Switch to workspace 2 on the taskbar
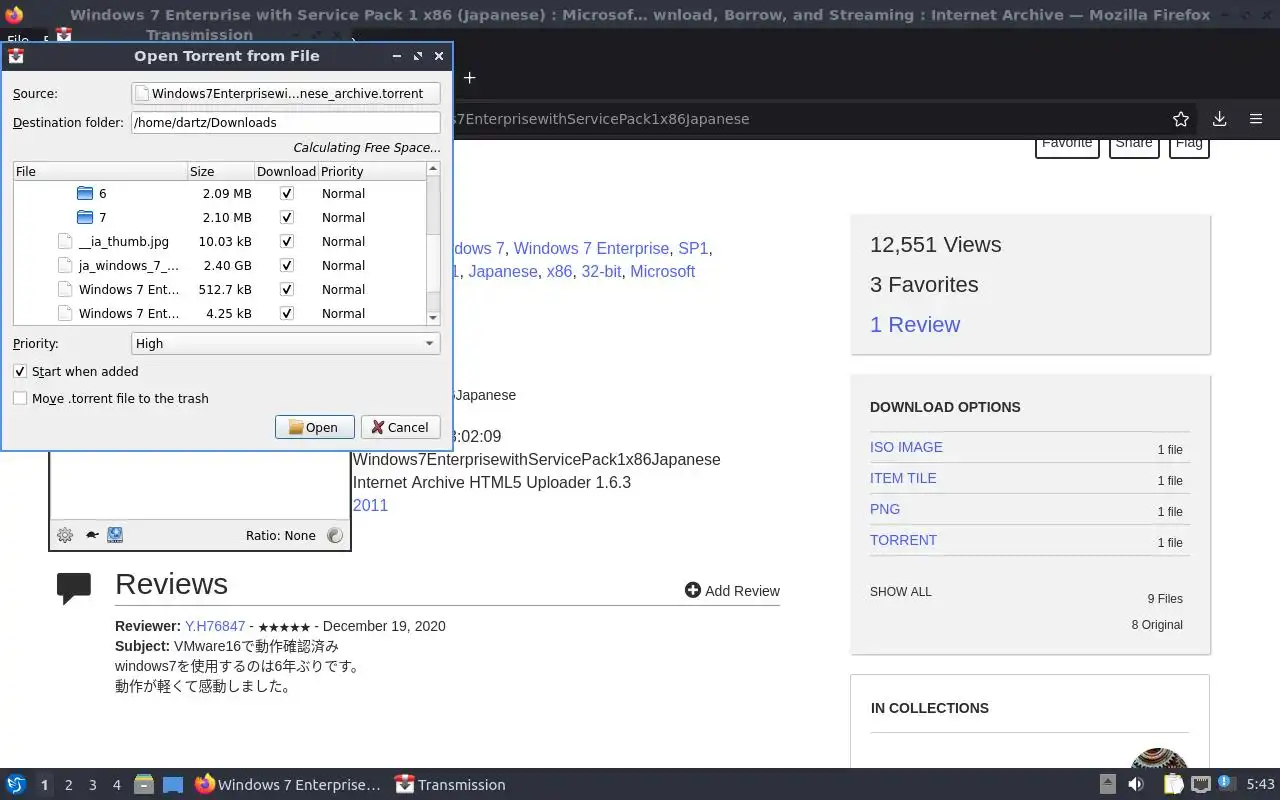The image size is (1280, 800). coord(68,785)
